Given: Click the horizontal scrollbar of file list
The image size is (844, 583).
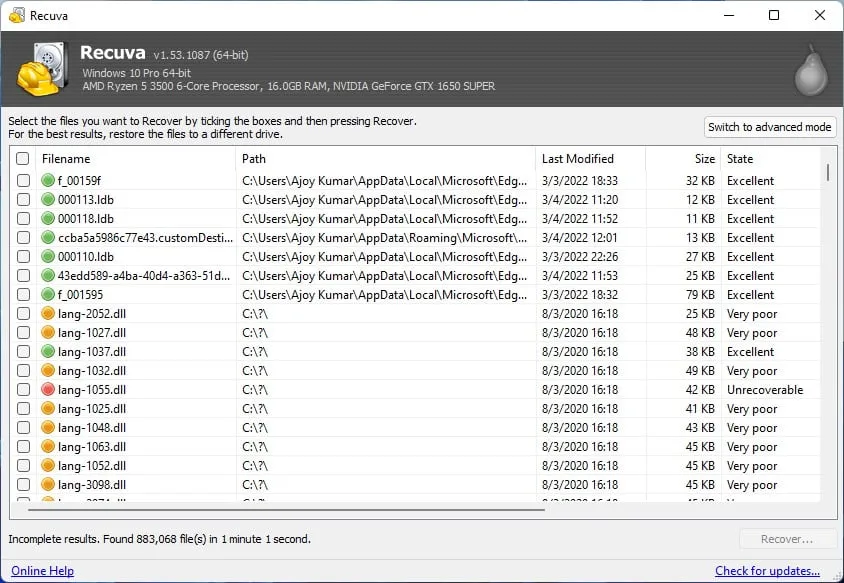Looking at the screenshot, I should click(285, 509).
